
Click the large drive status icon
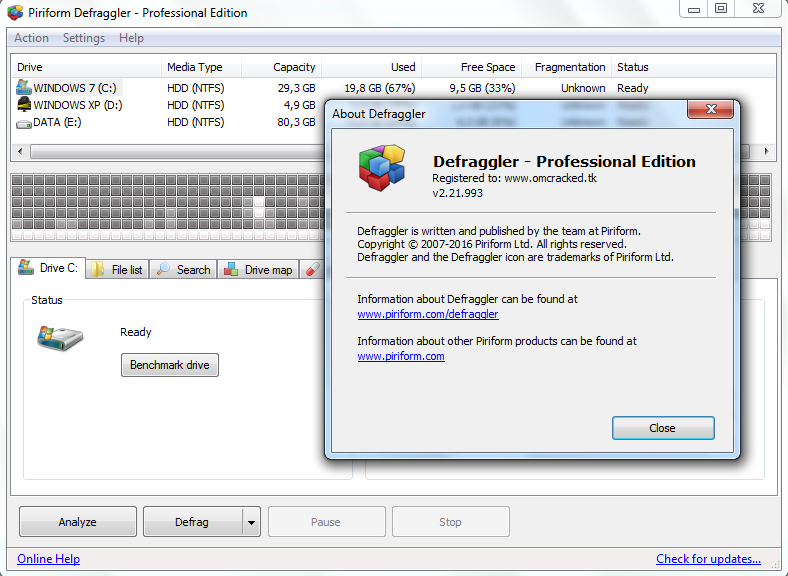pos(59,338)
